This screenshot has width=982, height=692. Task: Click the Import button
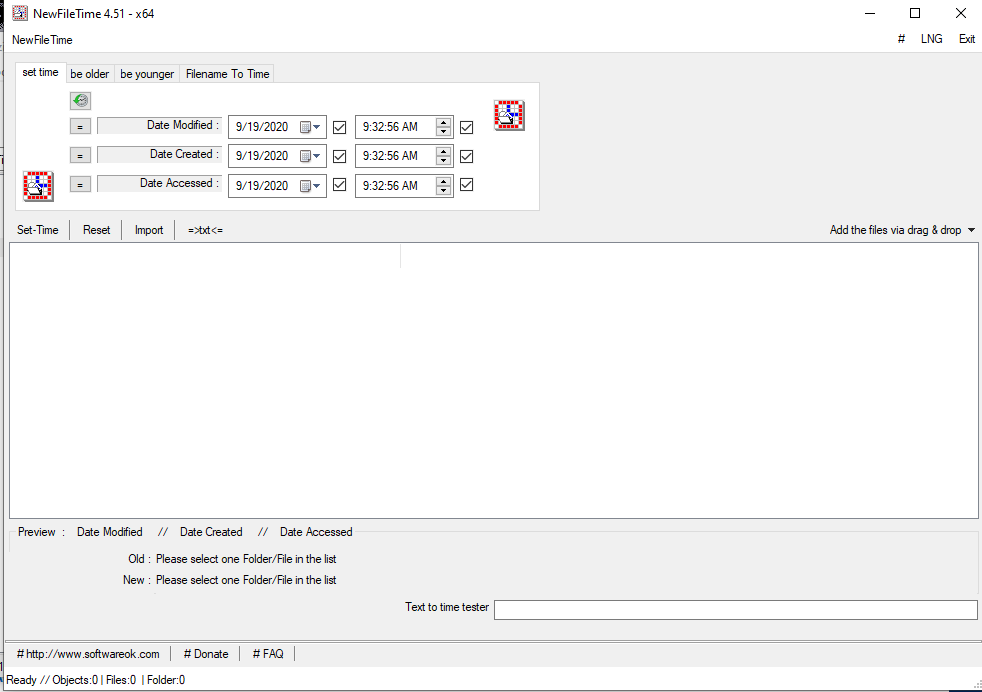tap(149, 230)
